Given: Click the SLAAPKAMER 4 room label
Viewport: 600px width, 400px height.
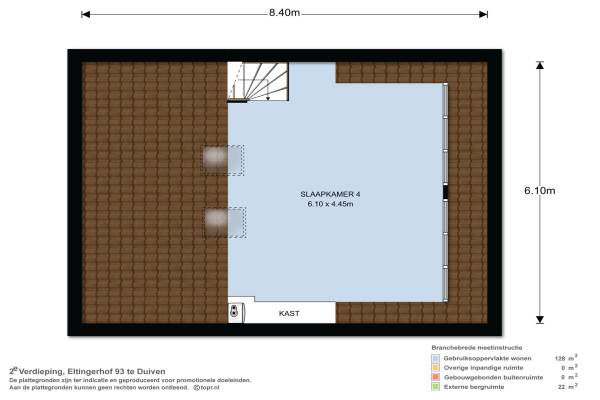Looking at the screenshot, I should (x=330, y=193).
